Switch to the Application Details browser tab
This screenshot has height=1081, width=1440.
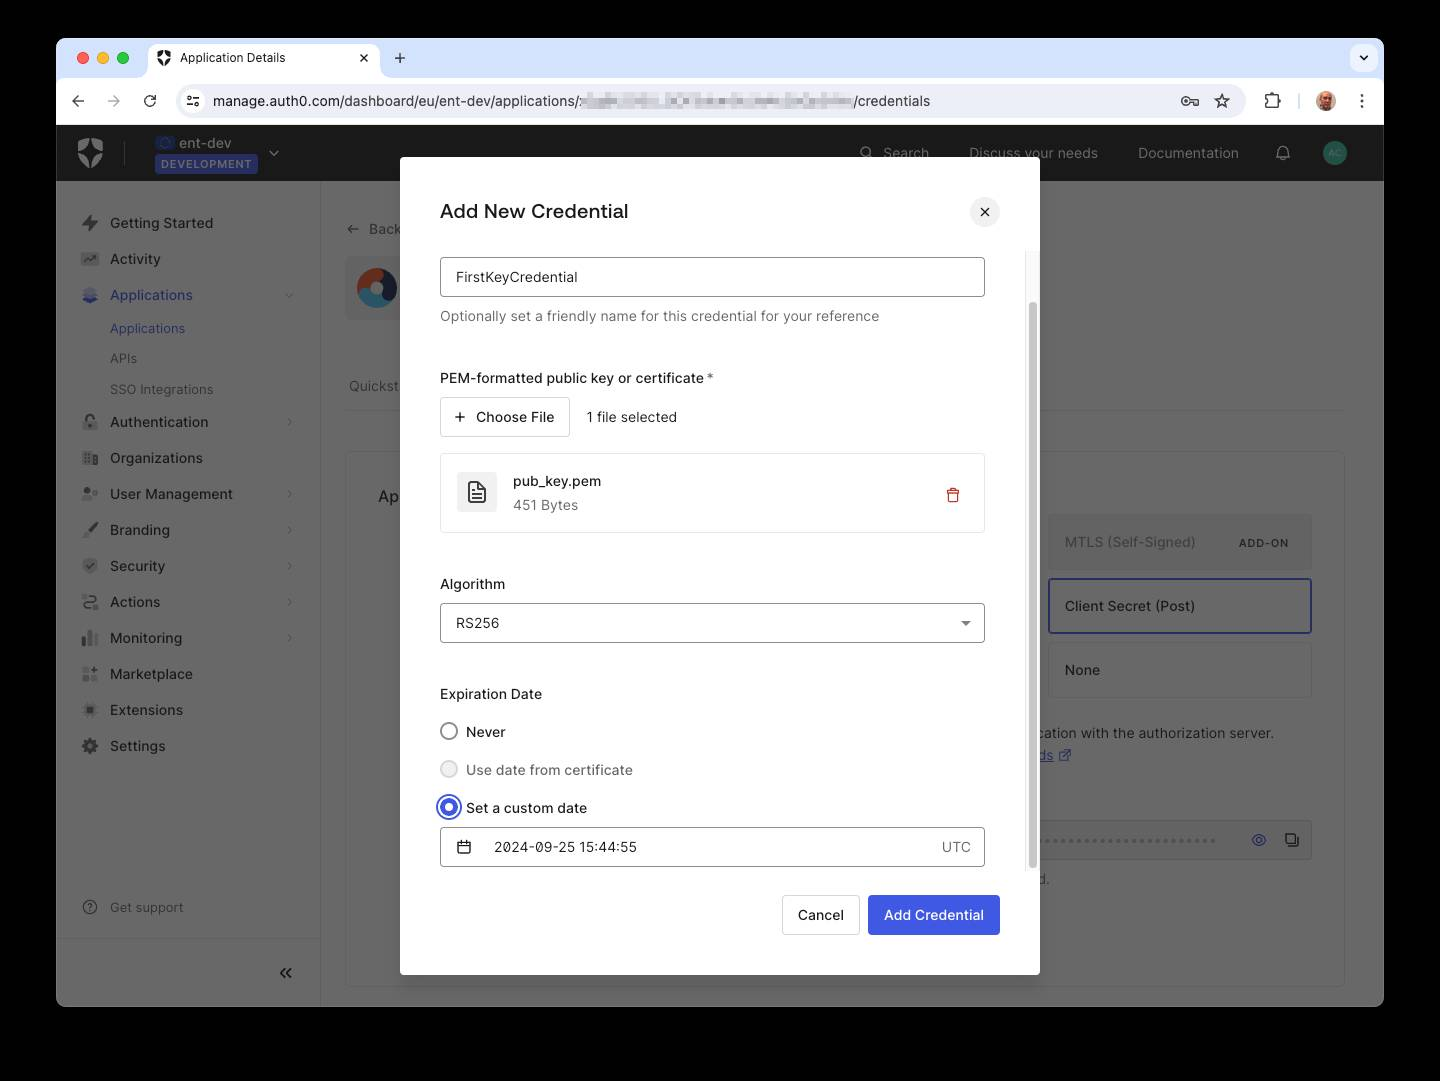coord(263,58)
